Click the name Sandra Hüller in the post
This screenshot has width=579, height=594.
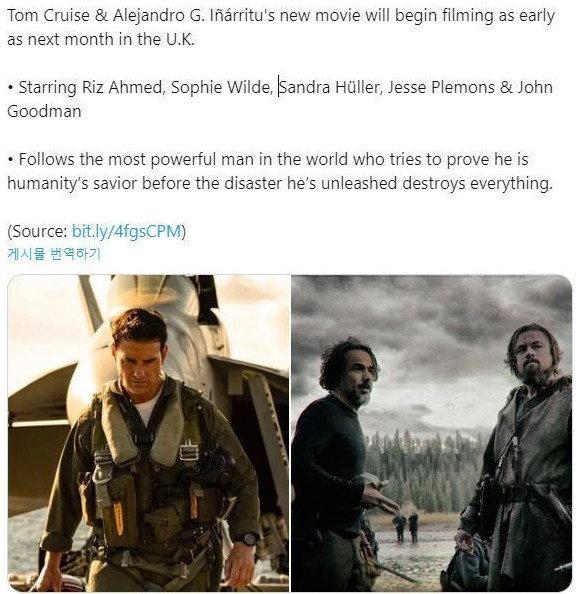coord(329,88)
